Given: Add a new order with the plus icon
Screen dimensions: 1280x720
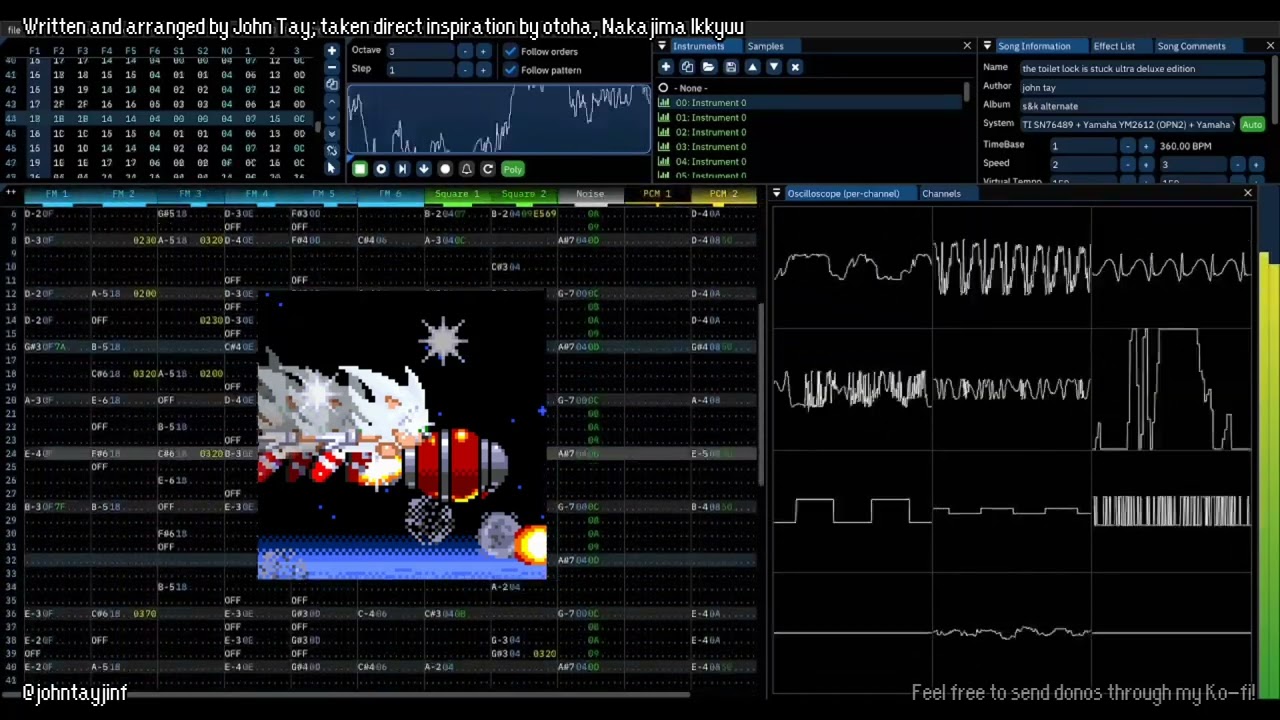Looking at the screenshot, I should [332, 50].
